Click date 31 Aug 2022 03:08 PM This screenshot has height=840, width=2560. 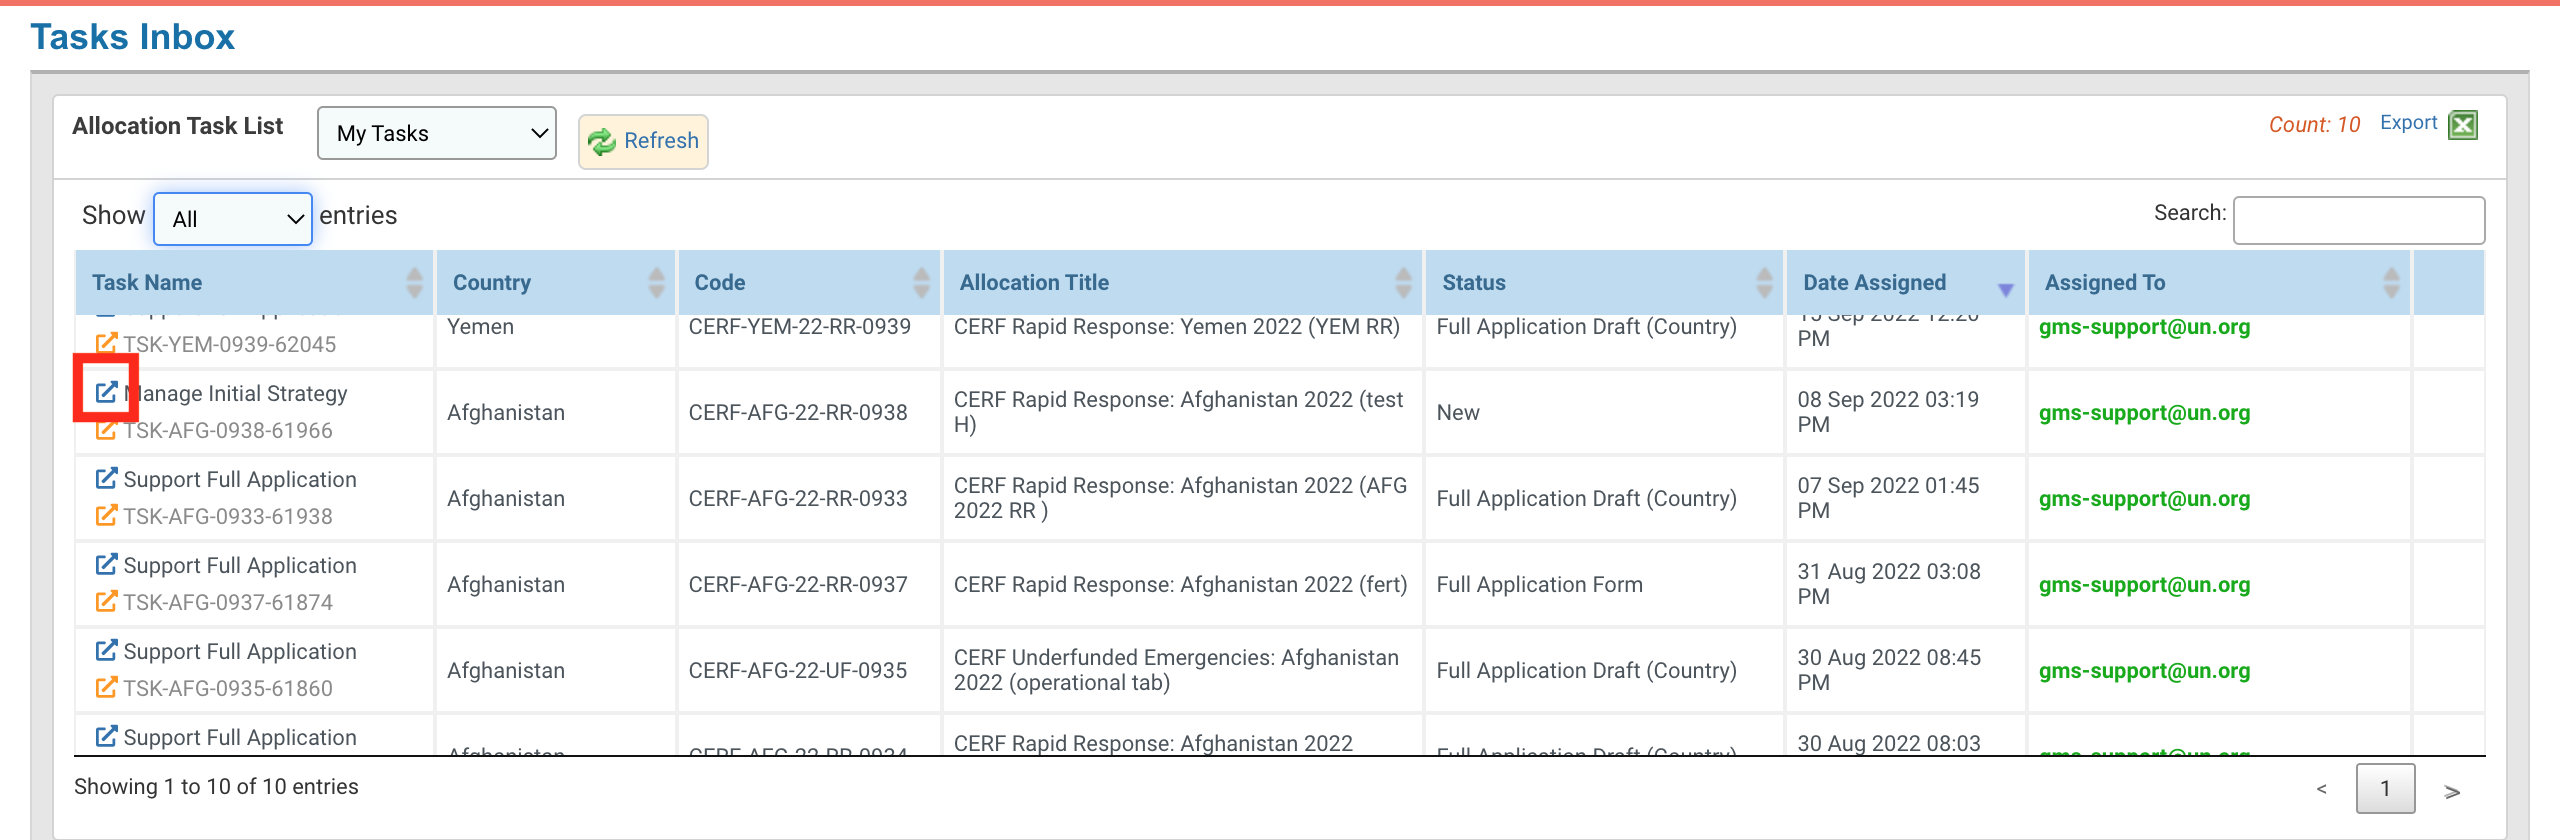1888,584
